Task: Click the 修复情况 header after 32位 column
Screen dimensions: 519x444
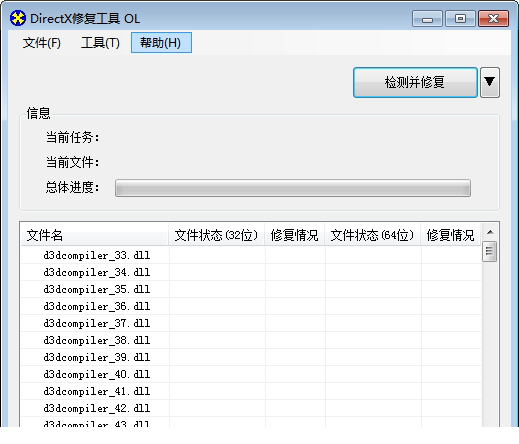Action: 295,235
